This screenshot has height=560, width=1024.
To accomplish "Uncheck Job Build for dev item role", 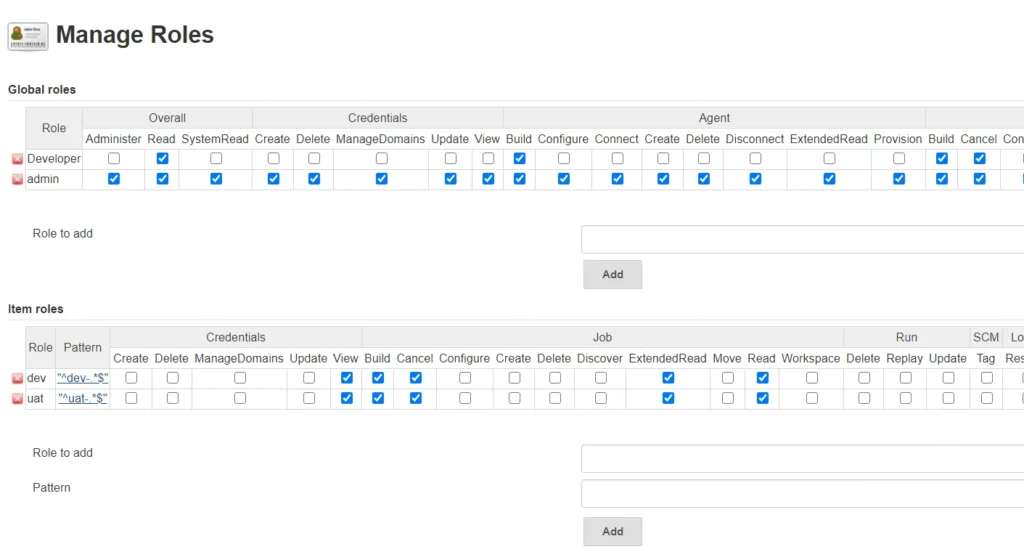I will pyautogui.click(x=378, y=377).
